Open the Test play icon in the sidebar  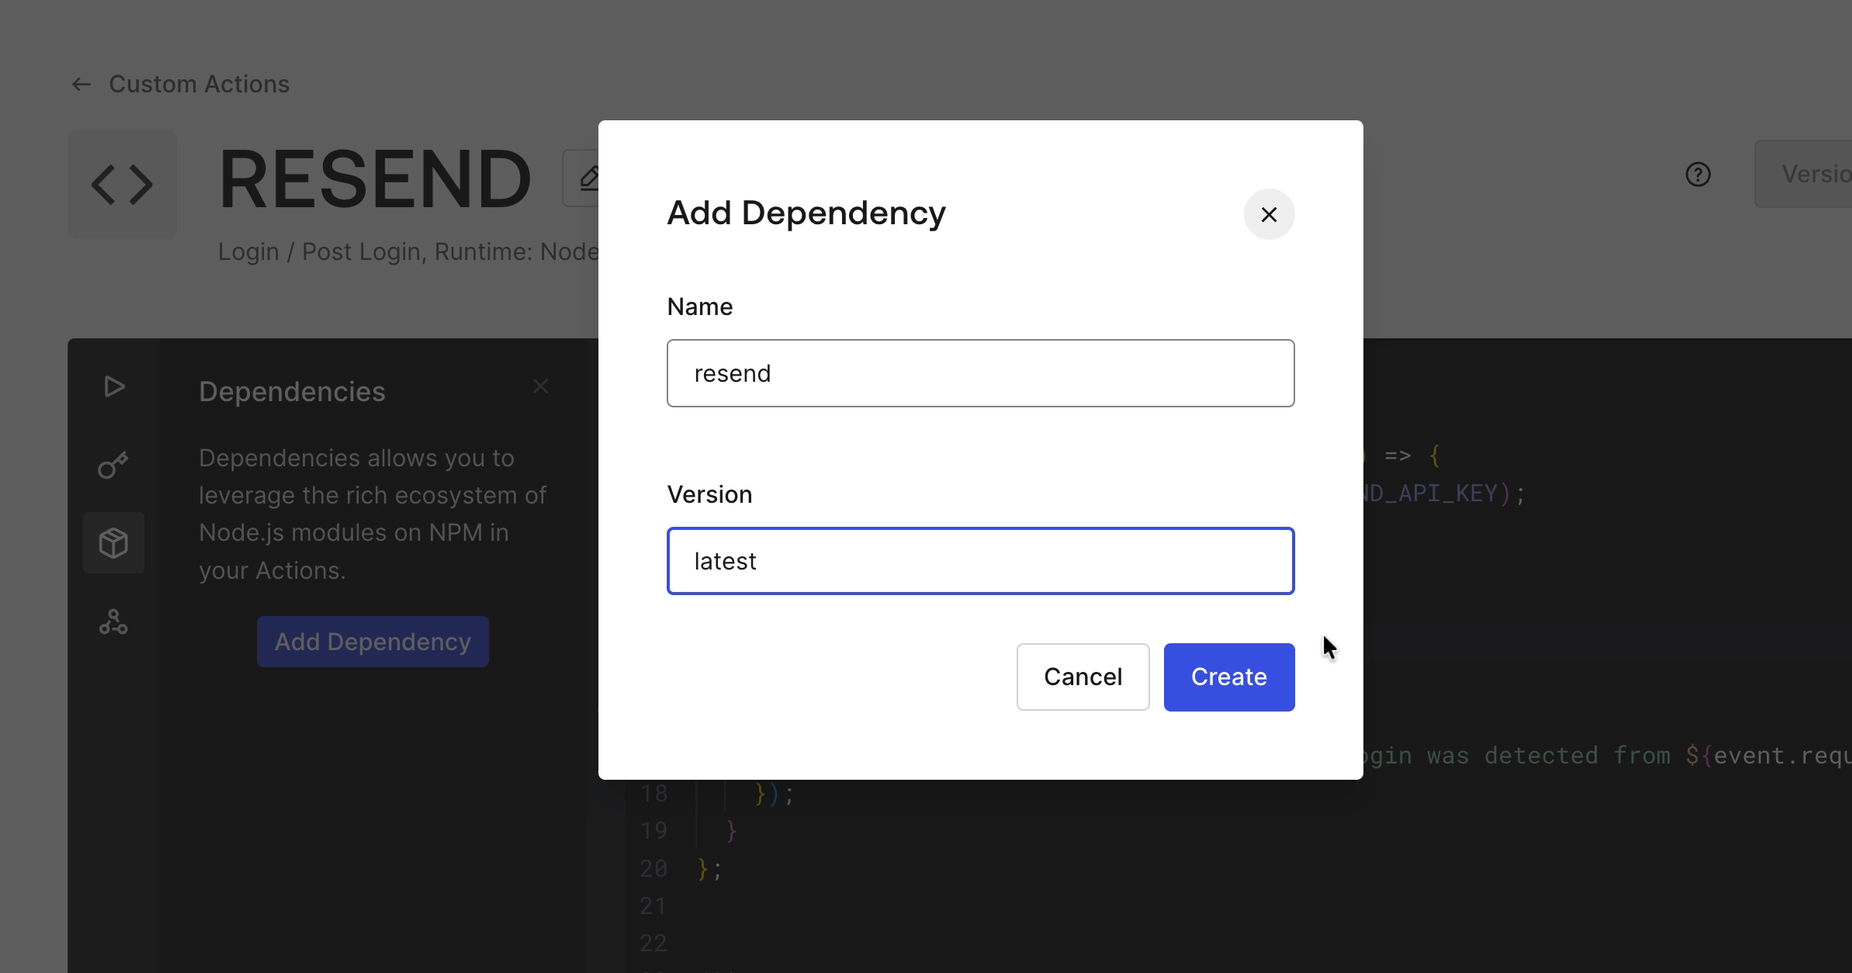click(x=114, y=387)
